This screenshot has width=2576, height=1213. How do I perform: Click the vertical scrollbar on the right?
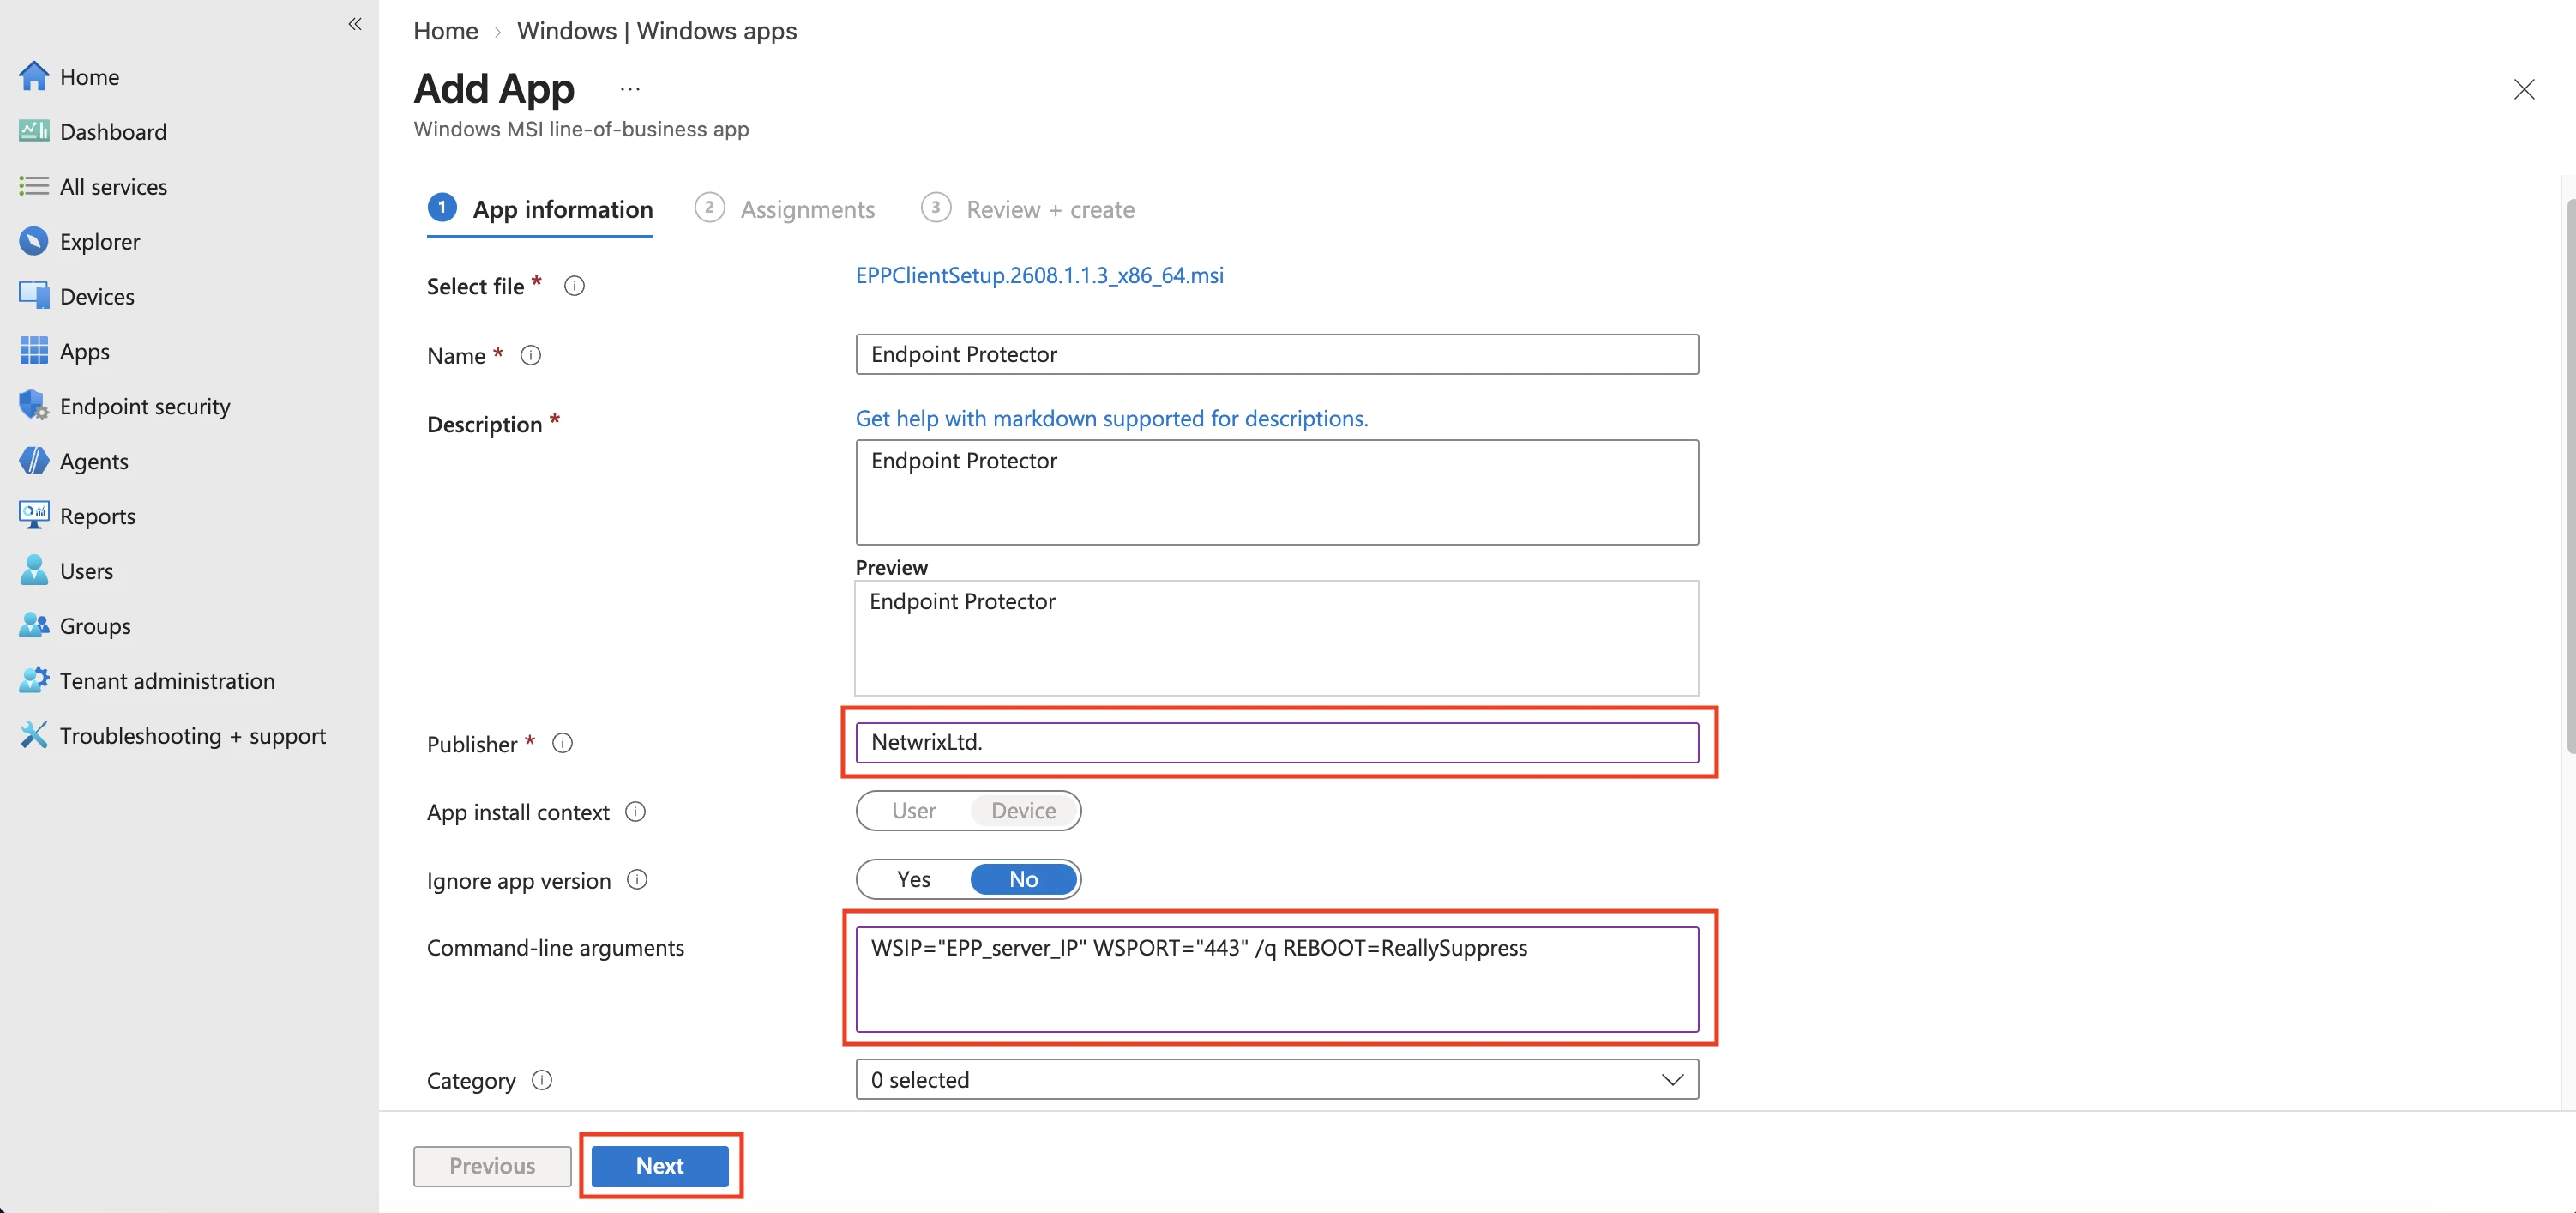pos(2570,475)
